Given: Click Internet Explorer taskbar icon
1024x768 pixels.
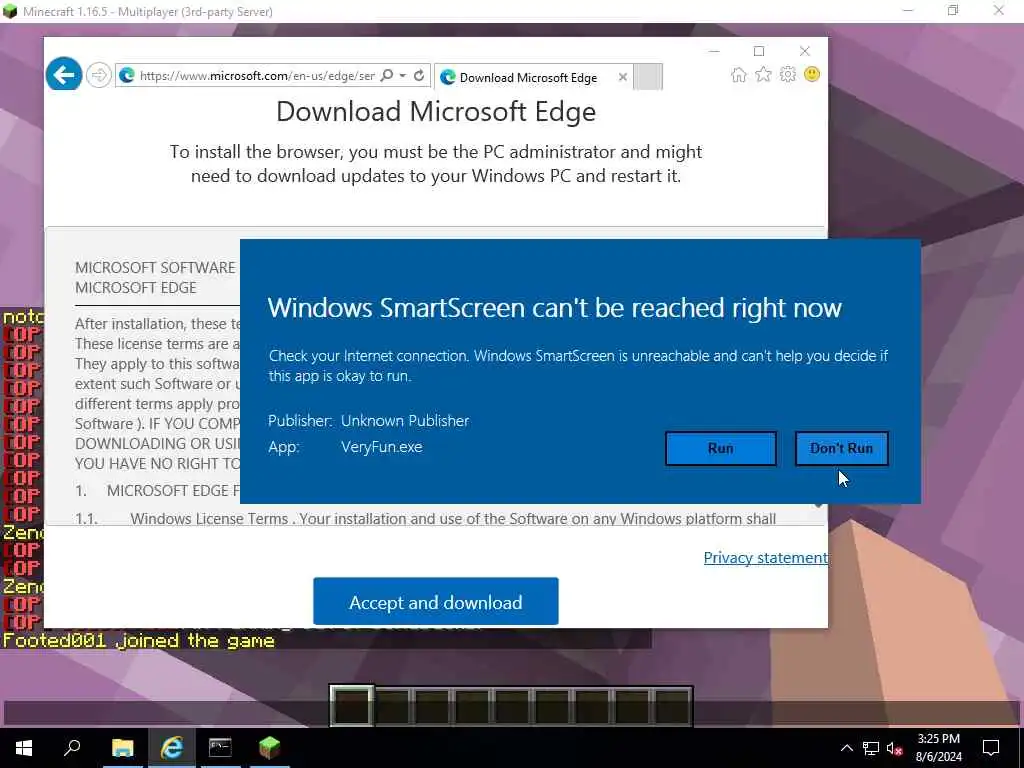Looking at the screenshot, I should tap(171, 748).
